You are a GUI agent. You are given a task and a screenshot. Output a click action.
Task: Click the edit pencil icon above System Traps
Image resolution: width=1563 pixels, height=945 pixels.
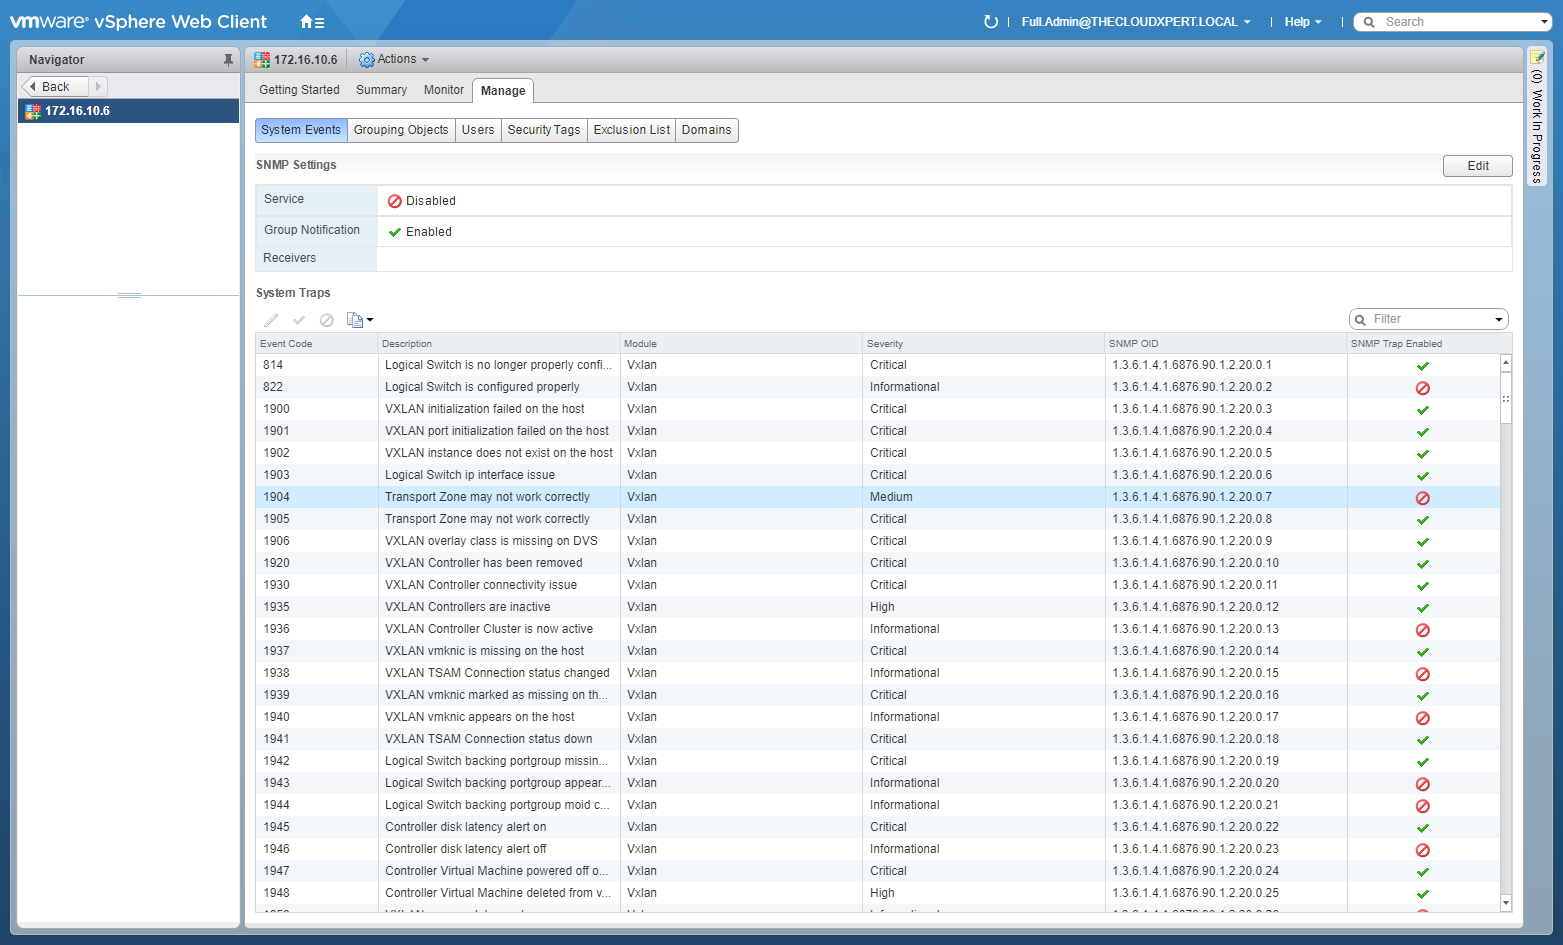point(271,320)
